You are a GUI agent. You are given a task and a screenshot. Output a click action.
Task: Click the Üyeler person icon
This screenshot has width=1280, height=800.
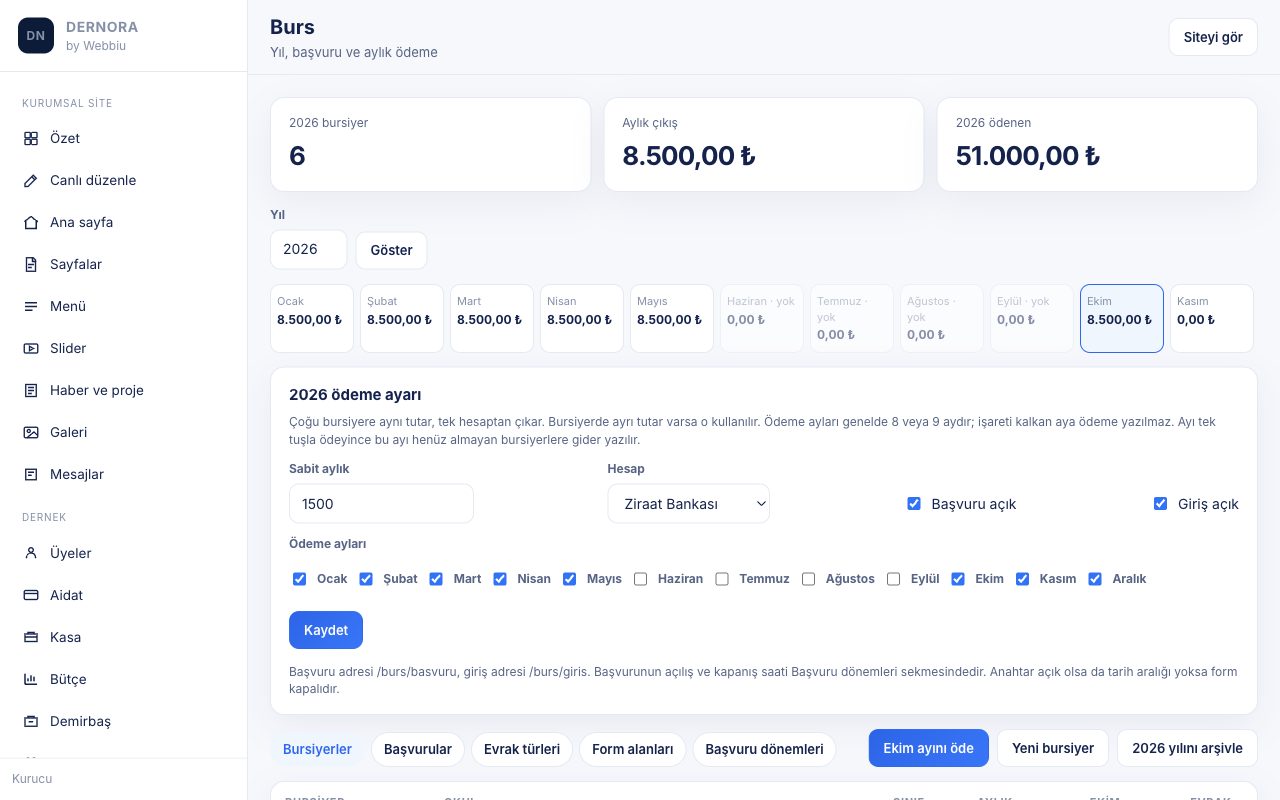pyautogui.click(x=31, y=554)
